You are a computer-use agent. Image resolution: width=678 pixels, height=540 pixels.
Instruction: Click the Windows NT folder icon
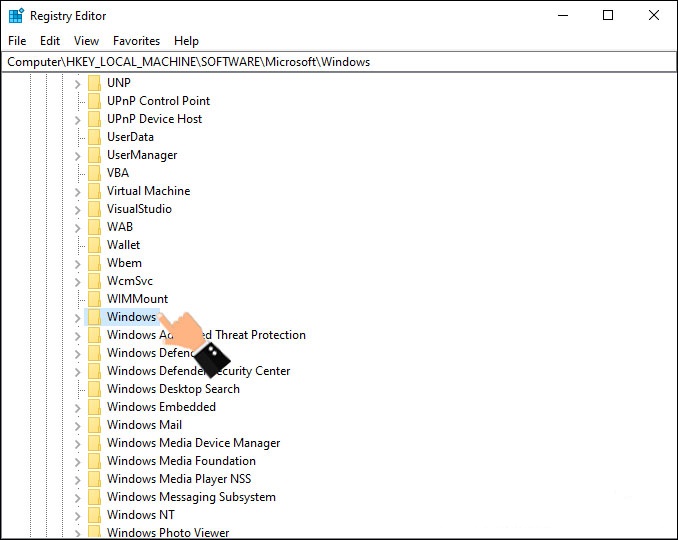pyautogui.click(x=94, y=515)
